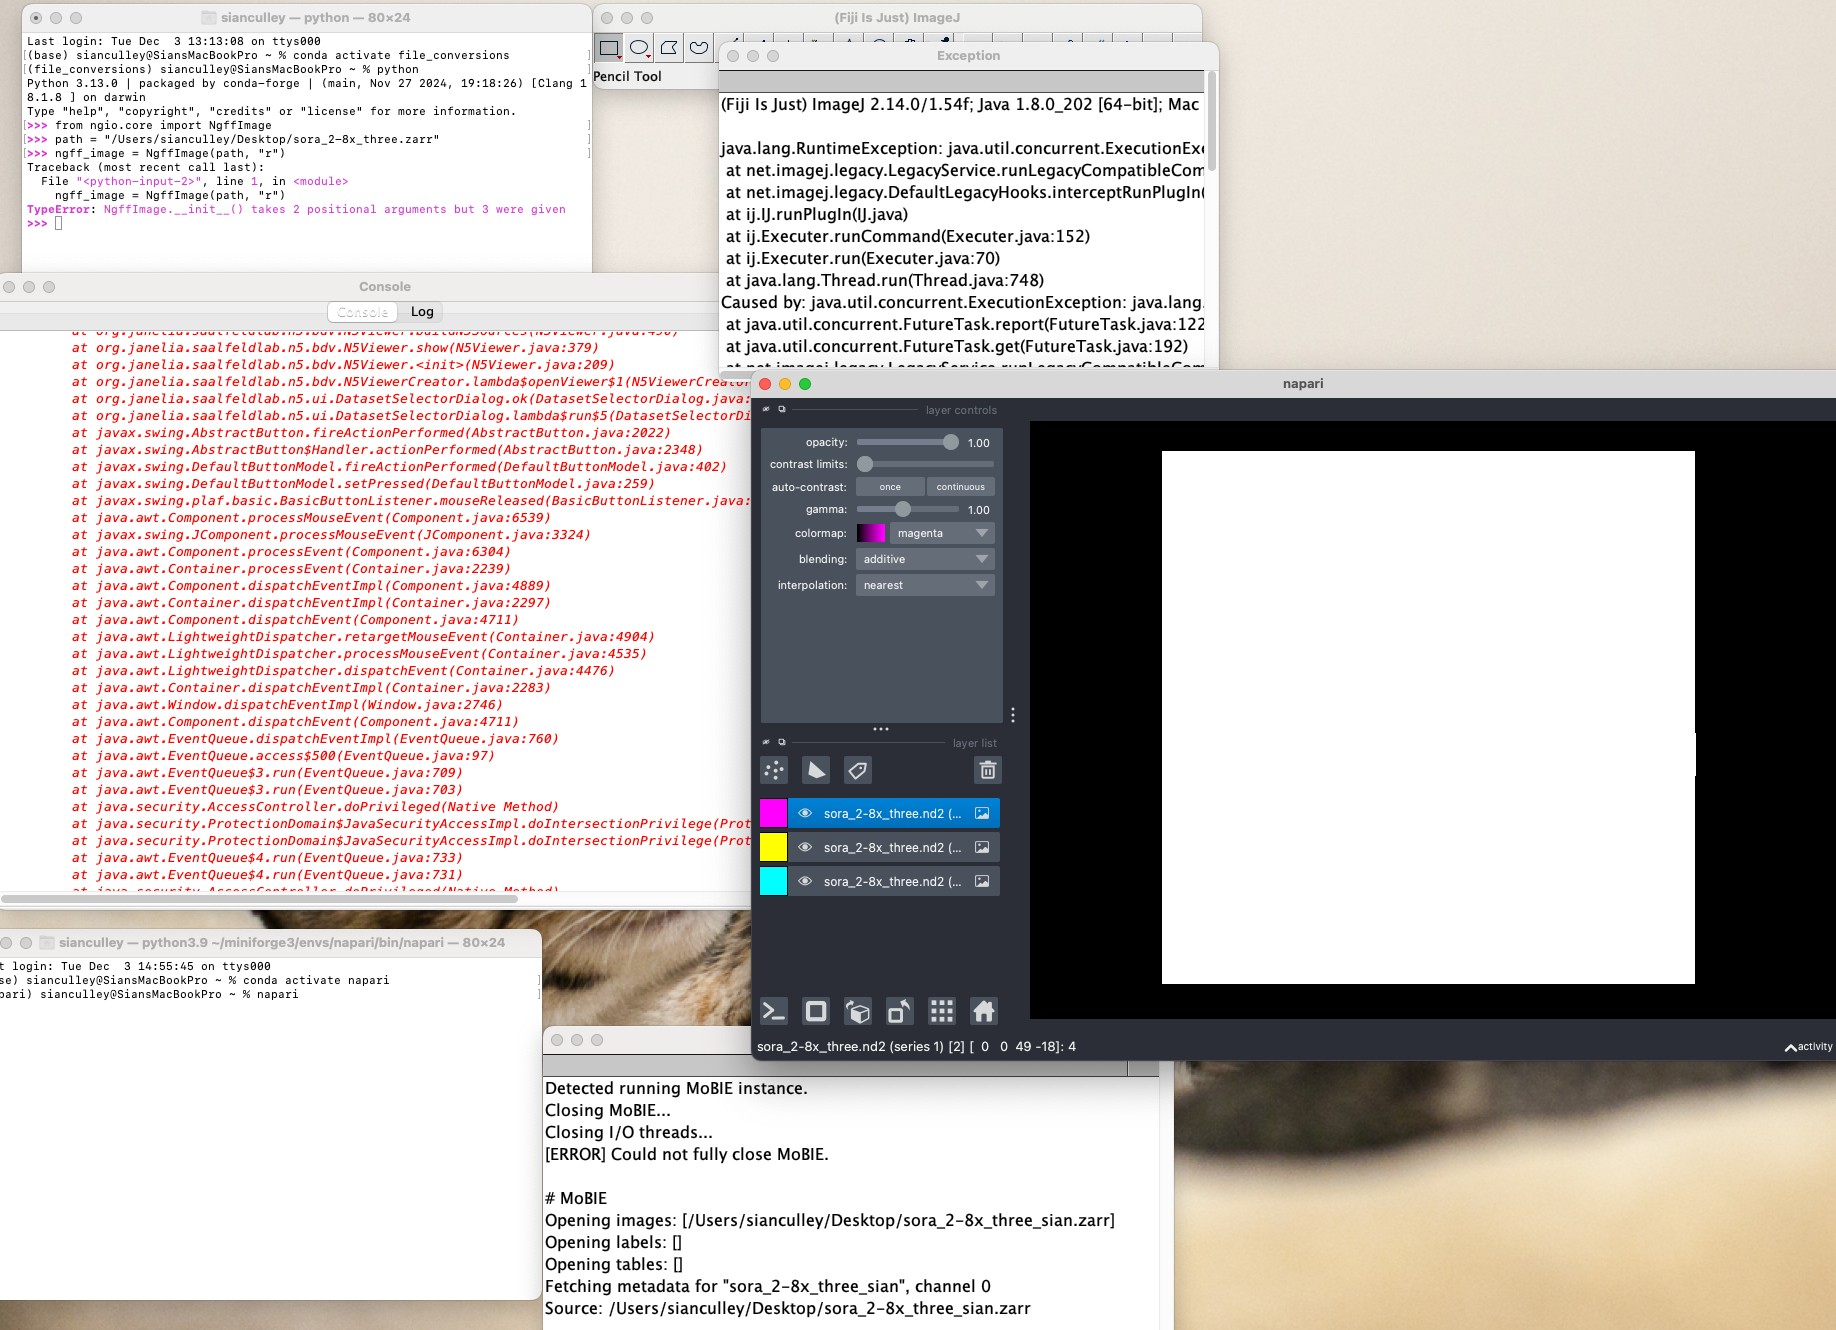
Task: Add a new shapes layer in napari
Action: pyautogui.click(x=816, y=770)
